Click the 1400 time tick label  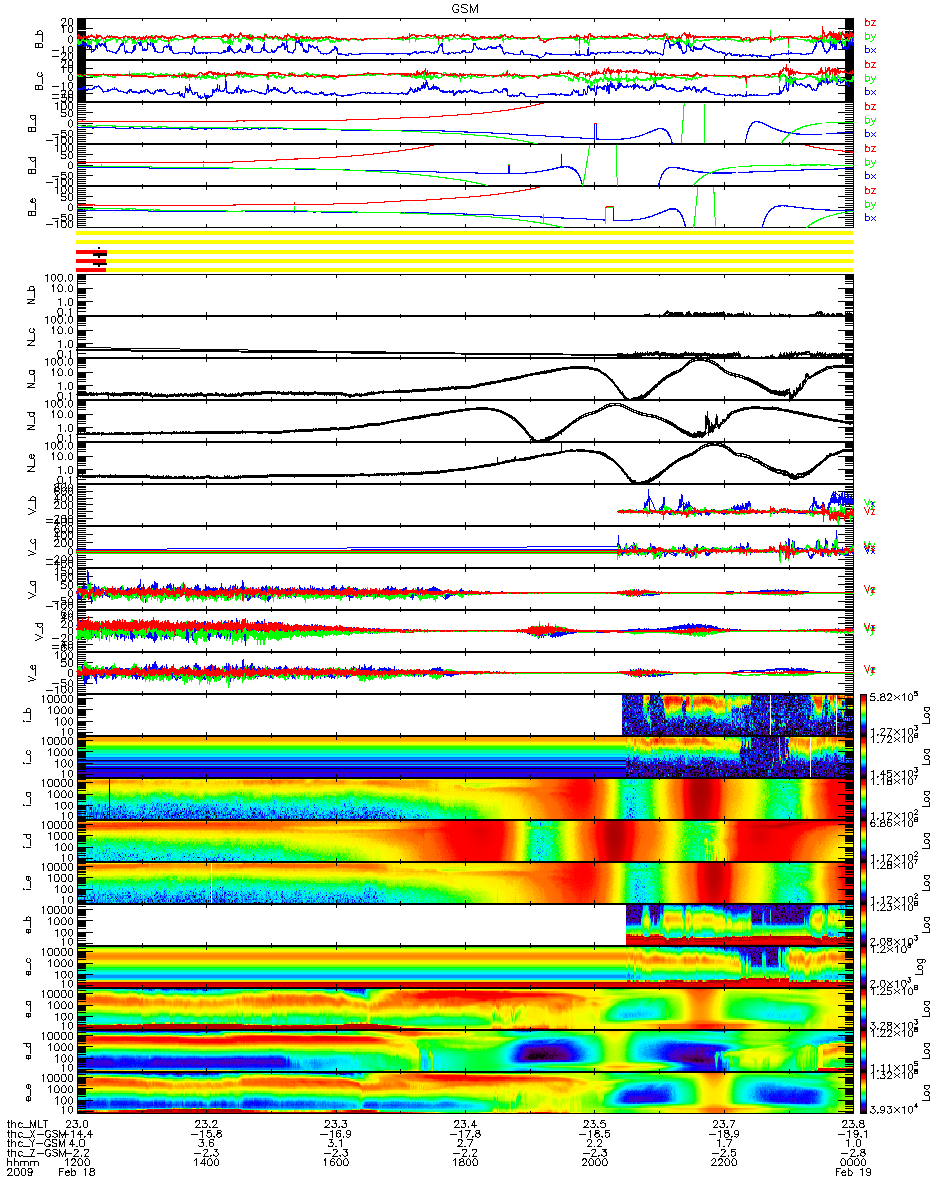207,1163
